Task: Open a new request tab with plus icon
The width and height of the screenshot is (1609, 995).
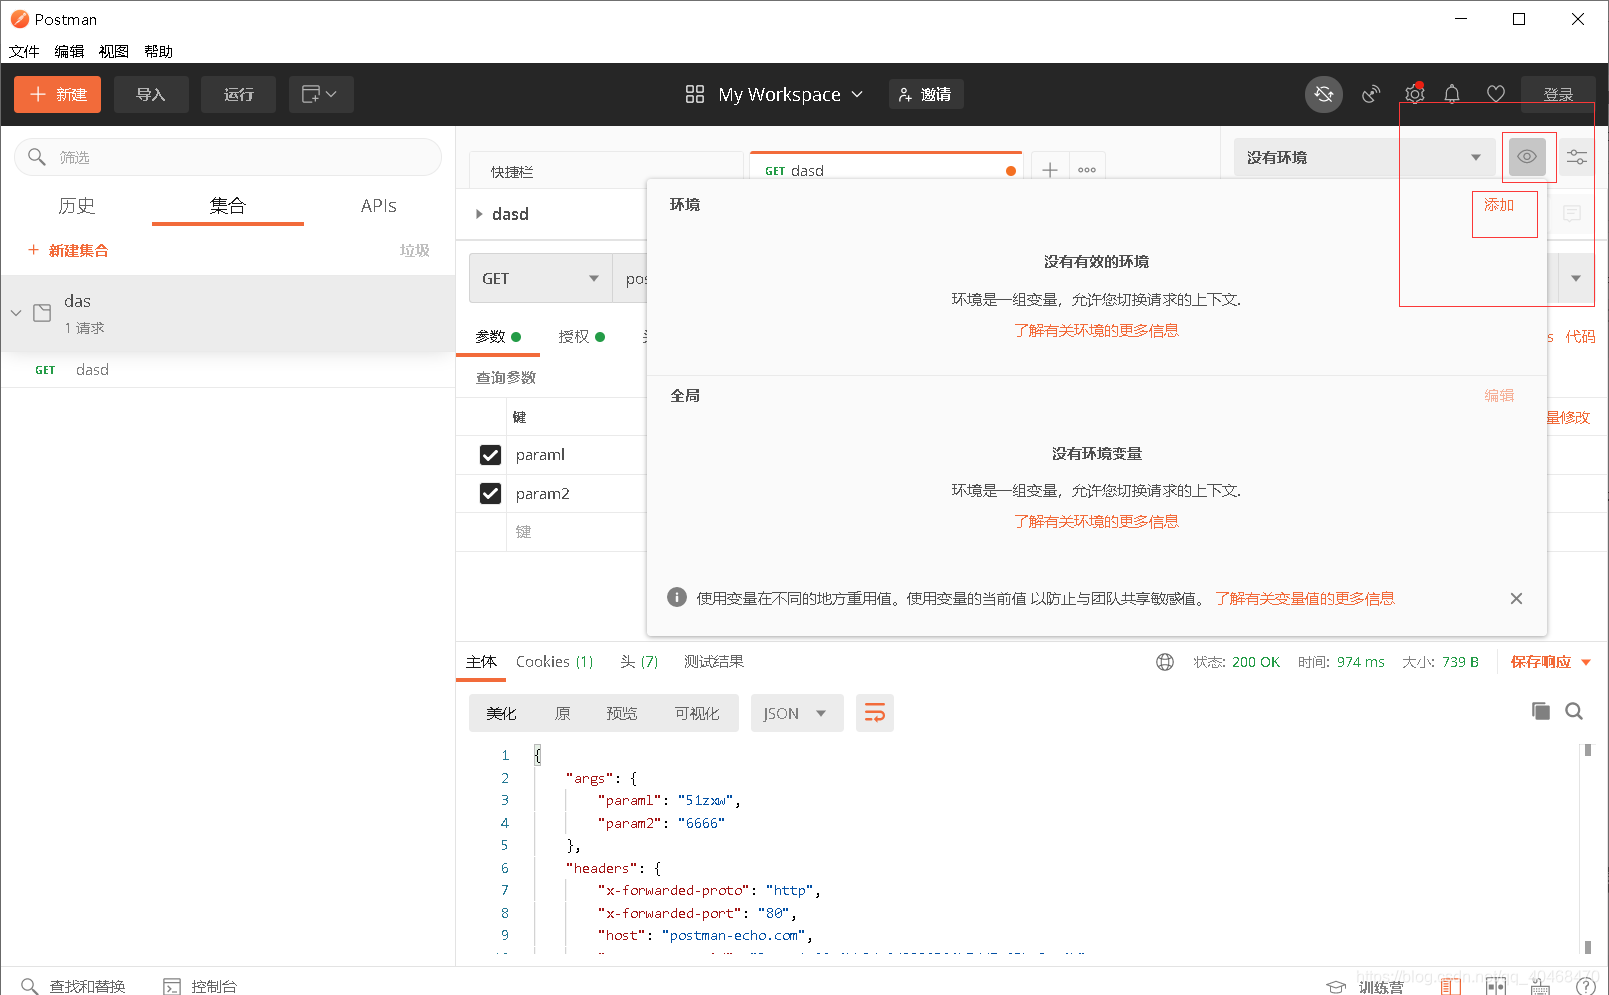Action: (1050, 170)
